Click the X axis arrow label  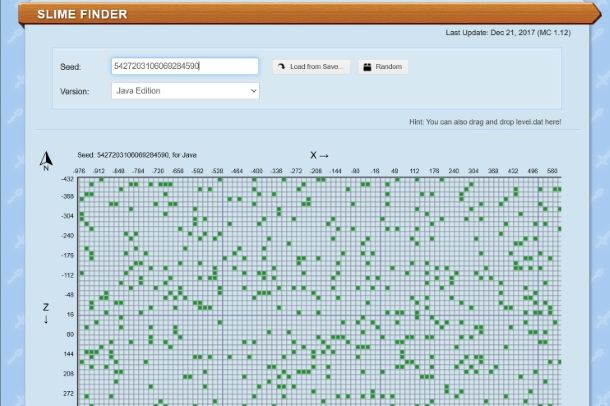[x=319, y=156]
